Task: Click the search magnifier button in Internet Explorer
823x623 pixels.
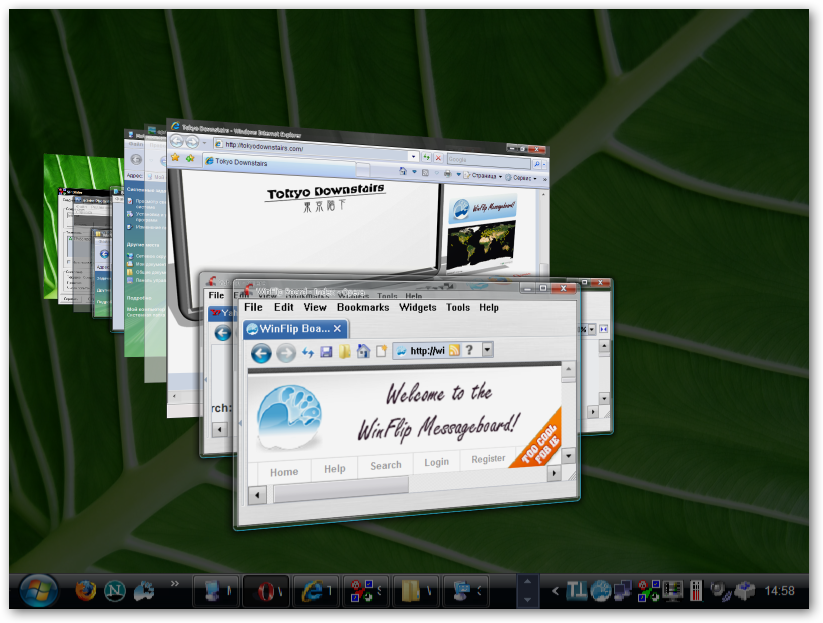Action: [537, 164]
